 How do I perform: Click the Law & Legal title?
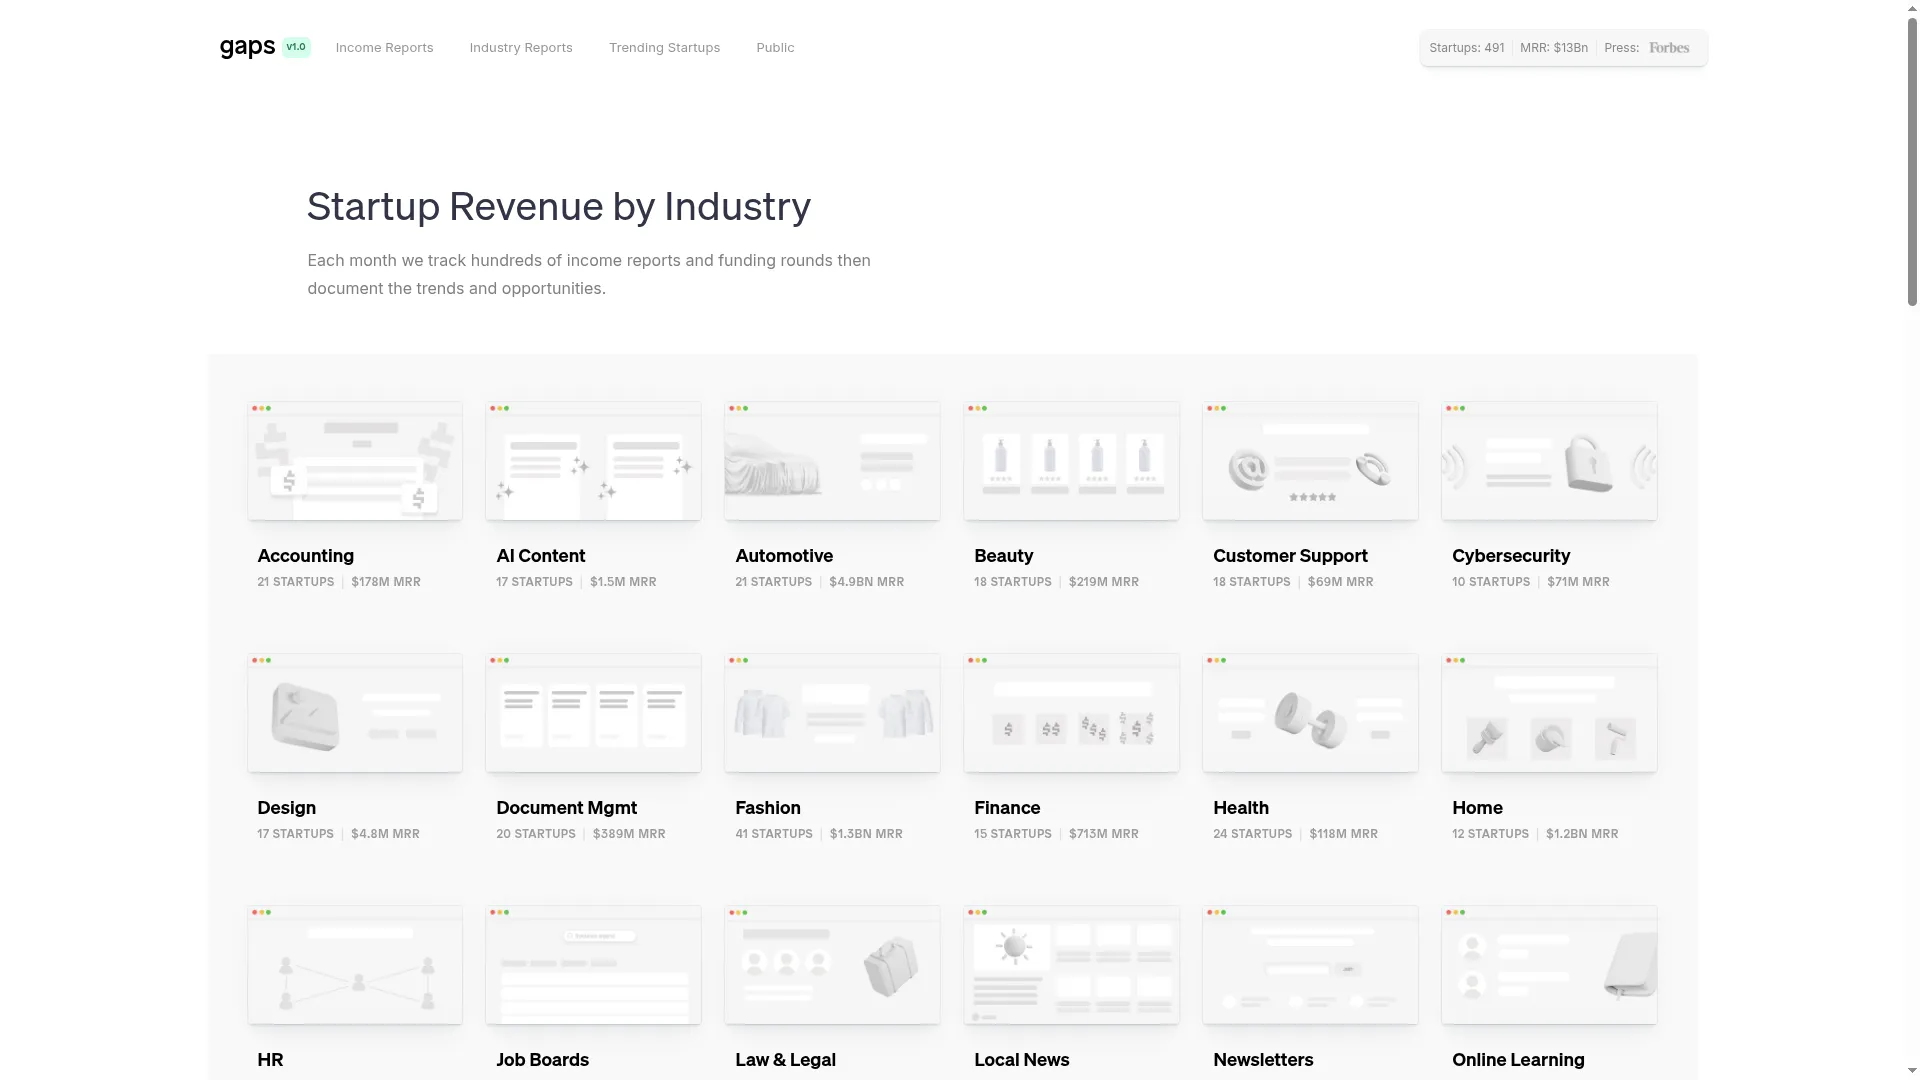(x=785, y=1060)
